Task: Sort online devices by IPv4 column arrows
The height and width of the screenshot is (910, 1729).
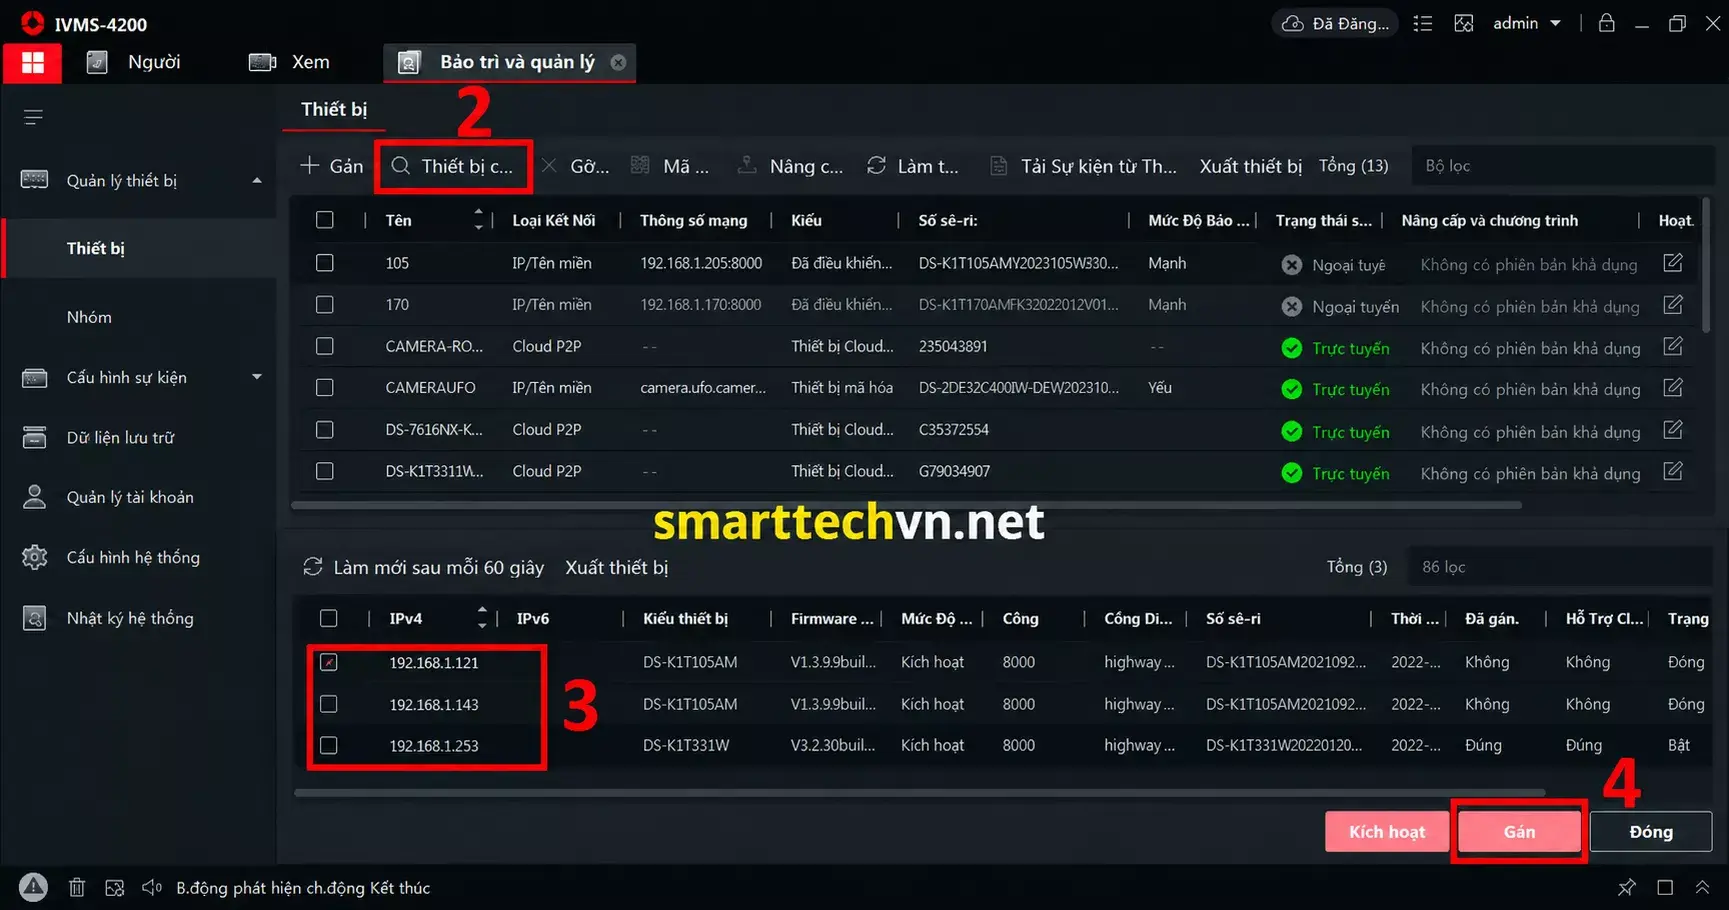Action: (482, 618)
